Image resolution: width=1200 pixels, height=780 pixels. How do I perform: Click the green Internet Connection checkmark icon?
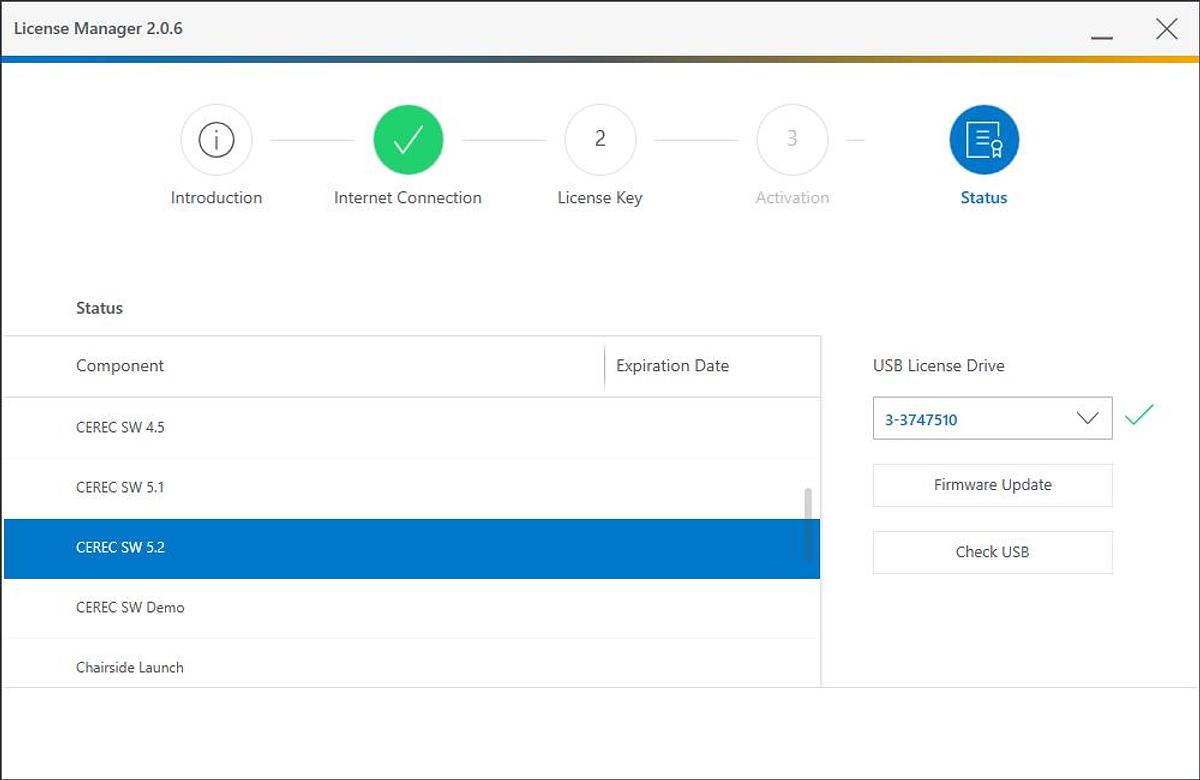[408, 140]
